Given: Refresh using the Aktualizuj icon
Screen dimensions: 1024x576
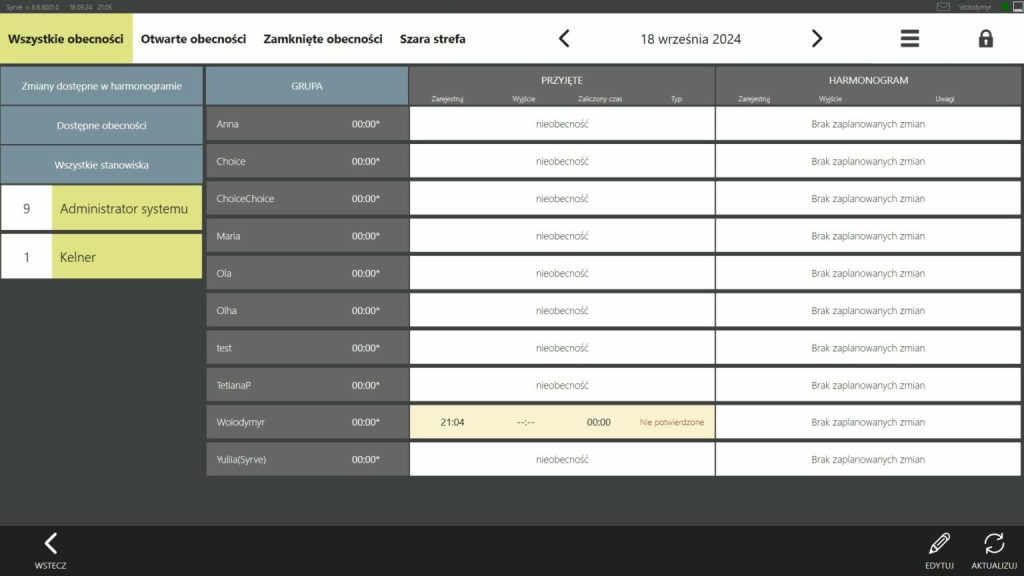Looking at the screenshot, I should (x=993, y=544).
